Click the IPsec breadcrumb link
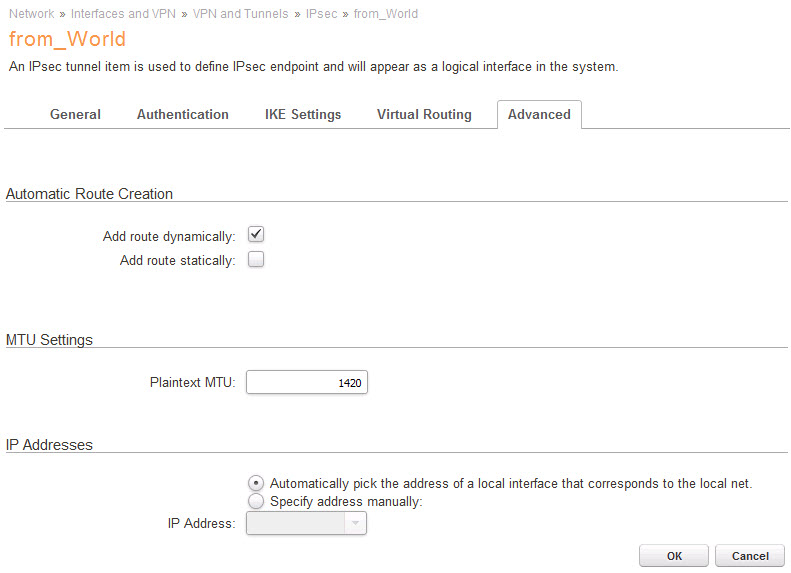 click(x=322, y=14)
